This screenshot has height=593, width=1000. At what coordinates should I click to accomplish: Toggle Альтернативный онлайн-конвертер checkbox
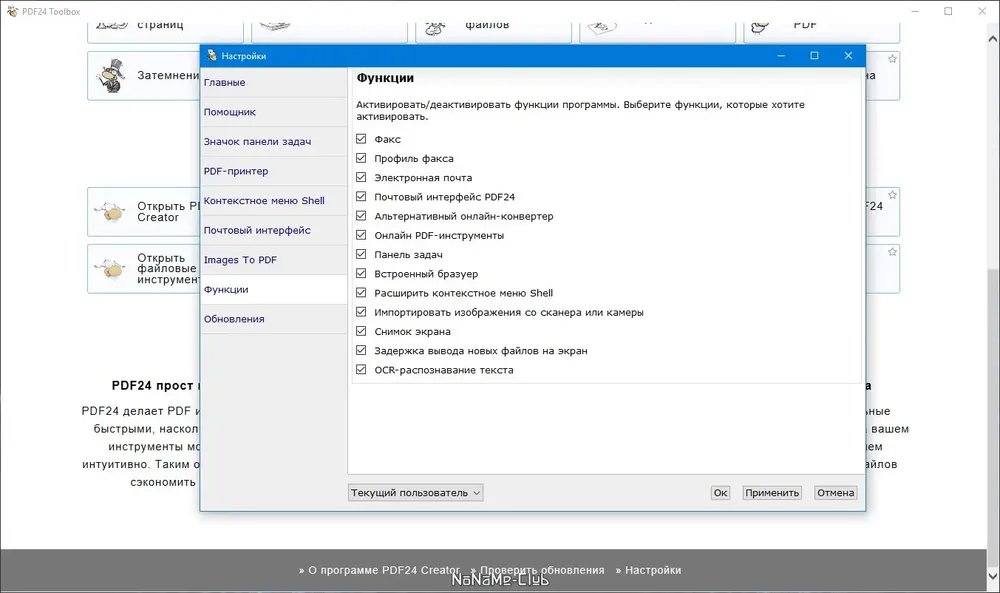(361, 216)
